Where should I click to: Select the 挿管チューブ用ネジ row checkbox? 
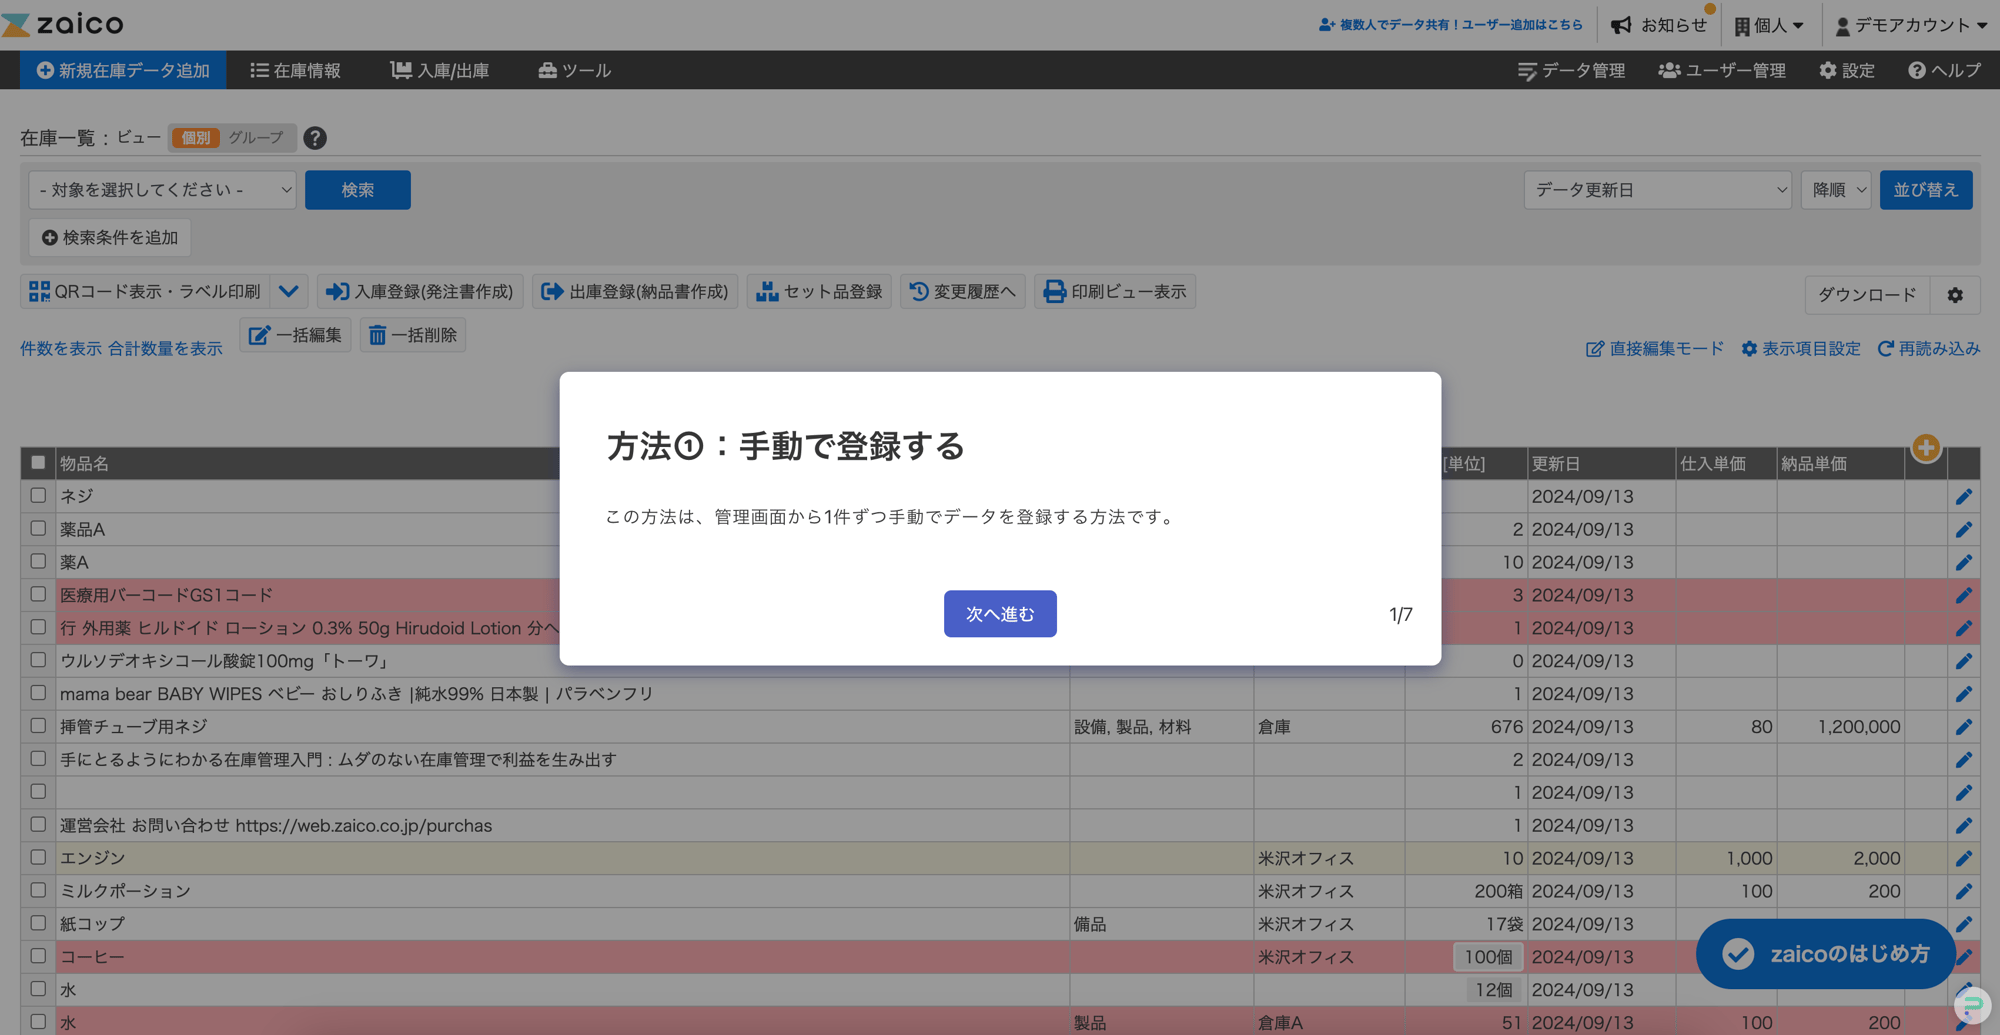pos(38,726)
